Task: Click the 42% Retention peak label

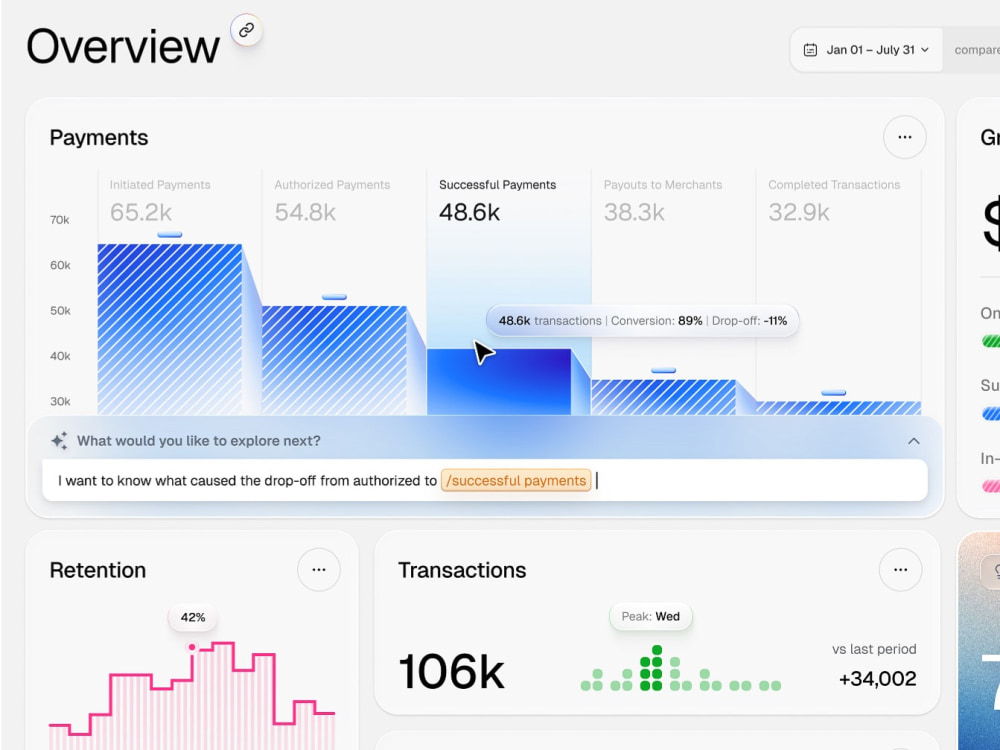Action: 193,617
